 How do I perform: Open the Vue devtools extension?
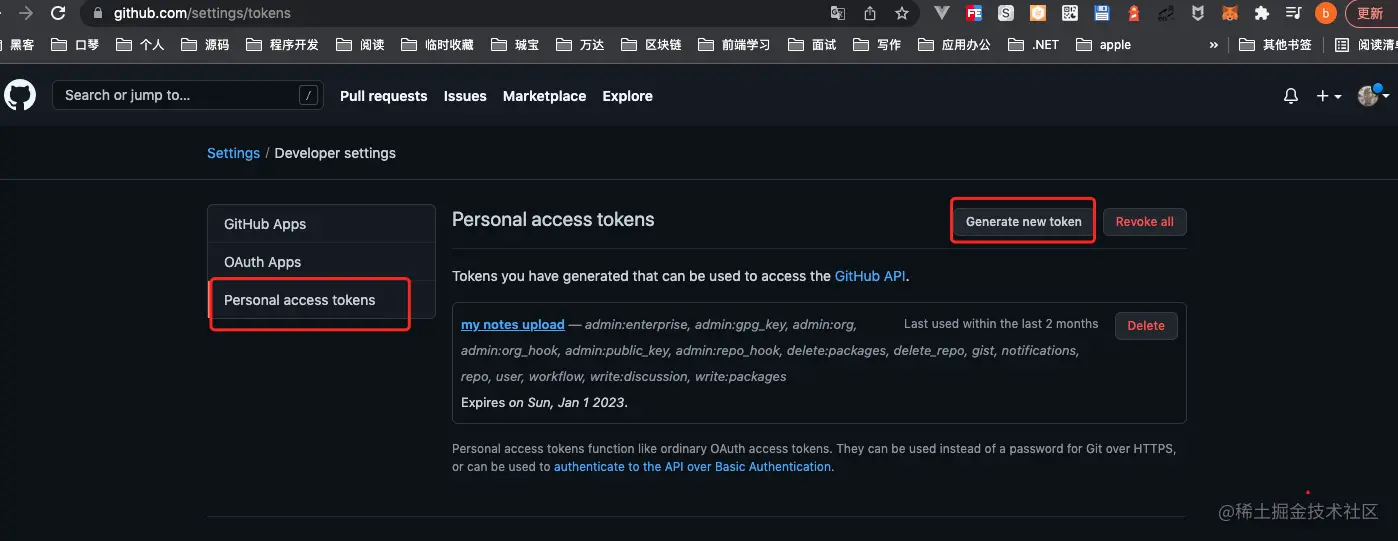point(942,13)
